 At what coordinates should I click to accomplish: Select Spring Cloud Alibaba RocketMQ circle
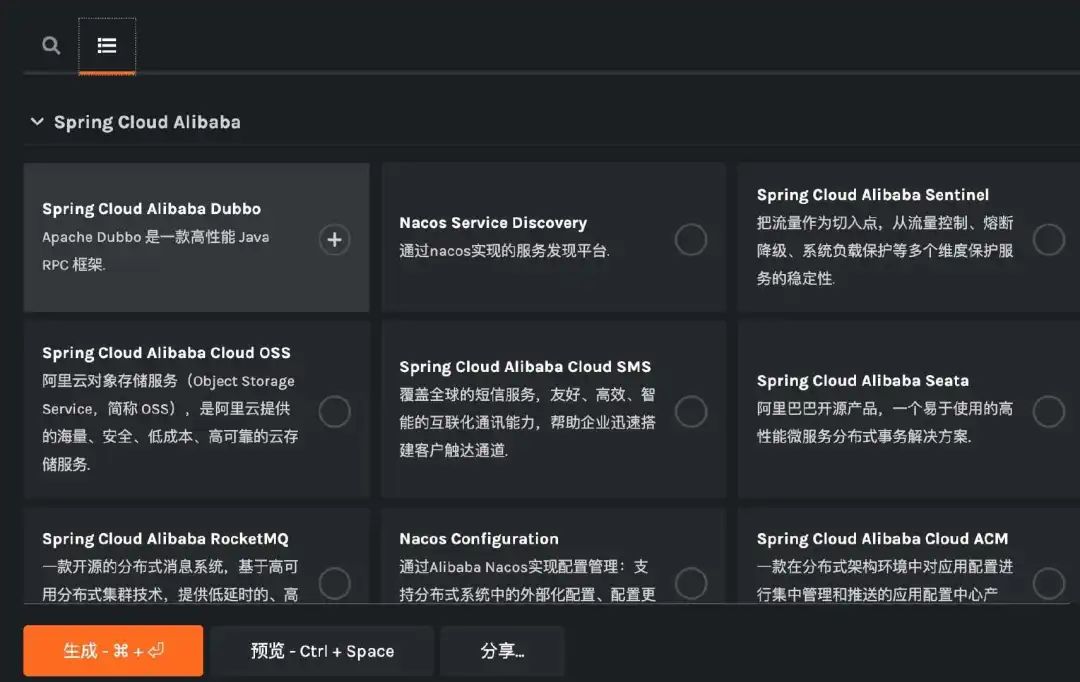[x=335, y=583]
